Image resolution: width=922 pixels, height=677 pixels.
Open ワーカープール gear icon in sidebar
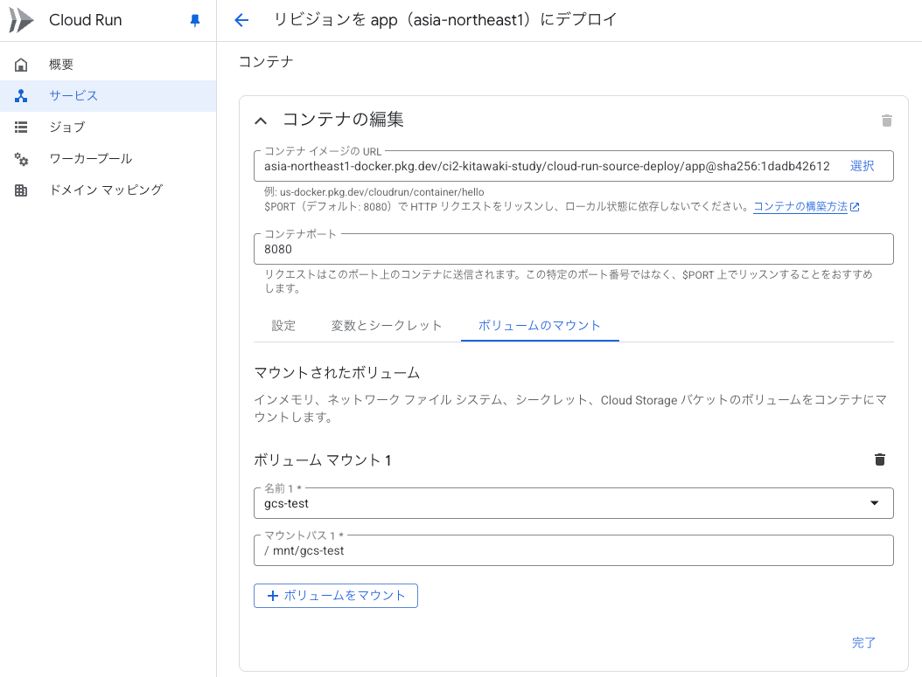(x=21, y=159)
